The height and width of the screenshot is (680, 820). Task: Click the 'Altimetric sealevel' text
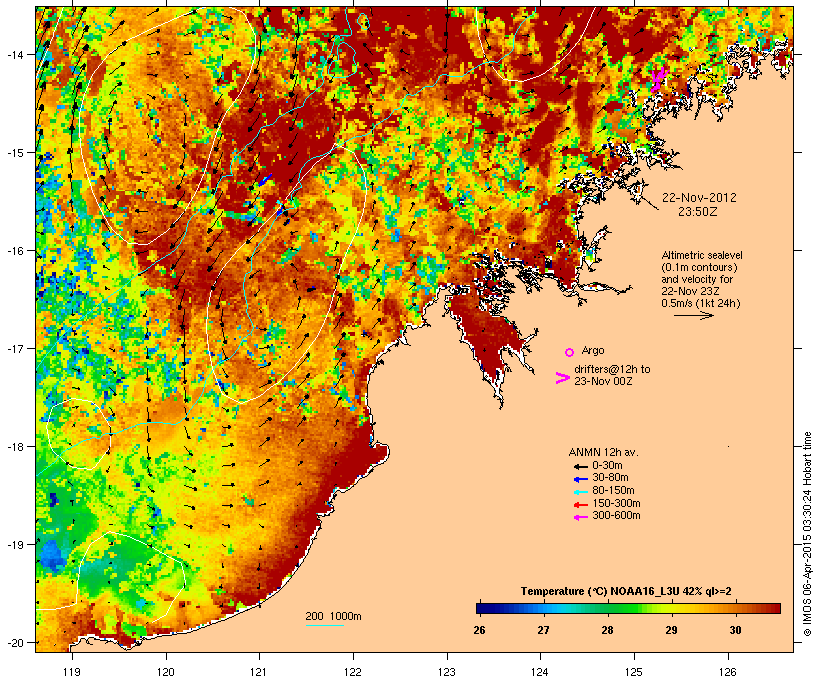(702, 255)
